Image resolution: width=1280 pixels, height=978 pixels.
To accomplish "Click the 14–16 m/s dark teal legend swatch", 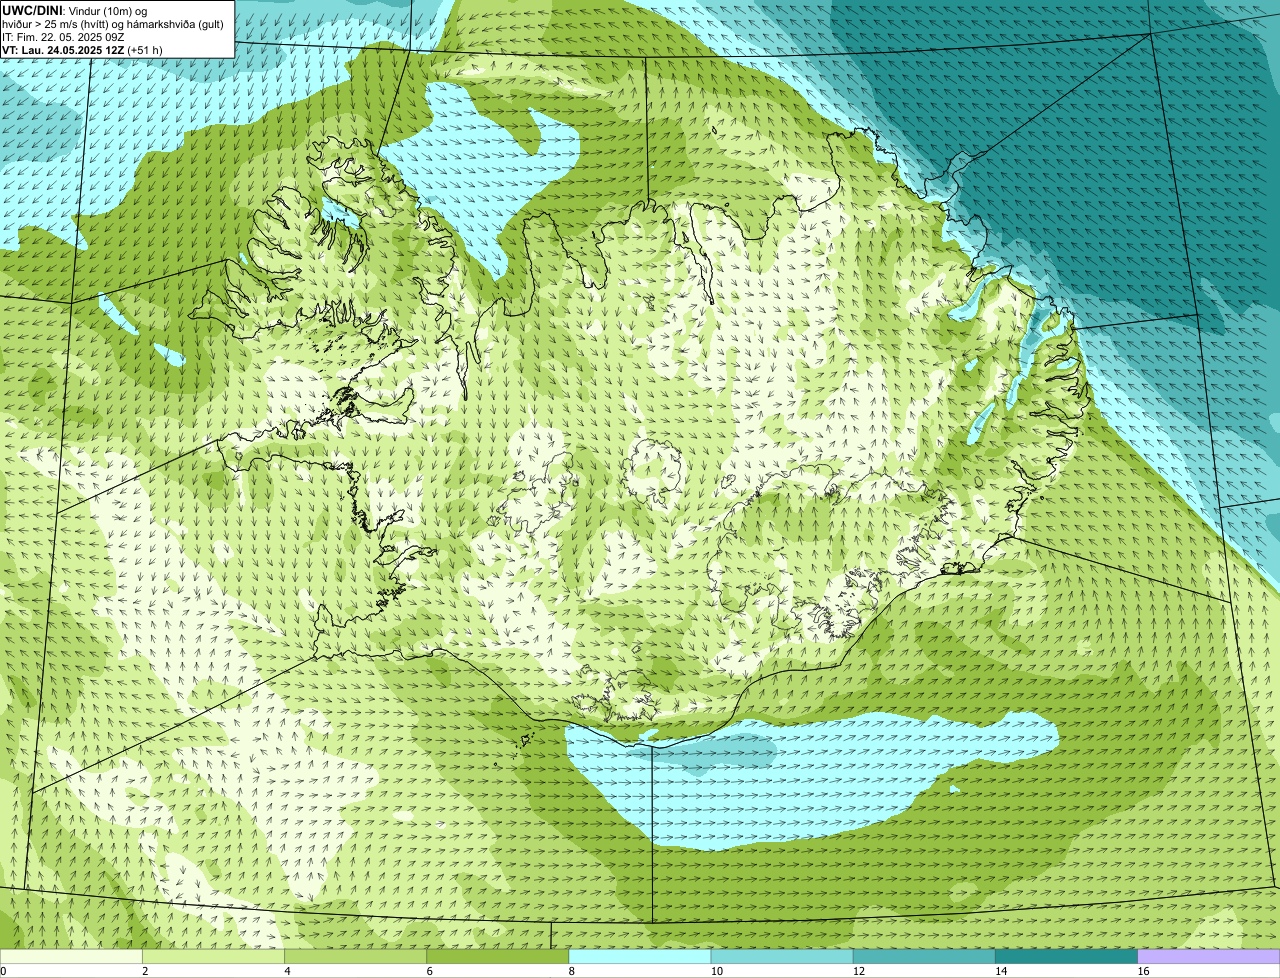I will (1067, 956).
